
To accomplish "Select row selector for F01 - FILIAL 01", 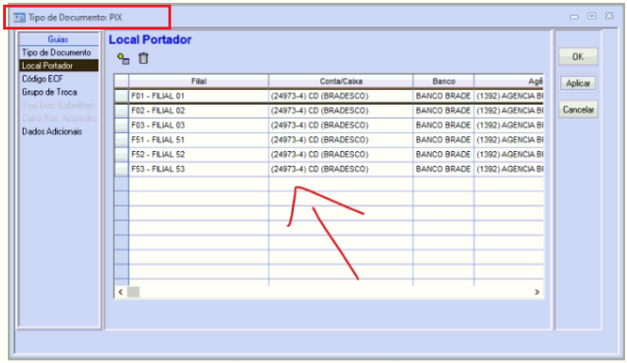I will coord(121,96).
